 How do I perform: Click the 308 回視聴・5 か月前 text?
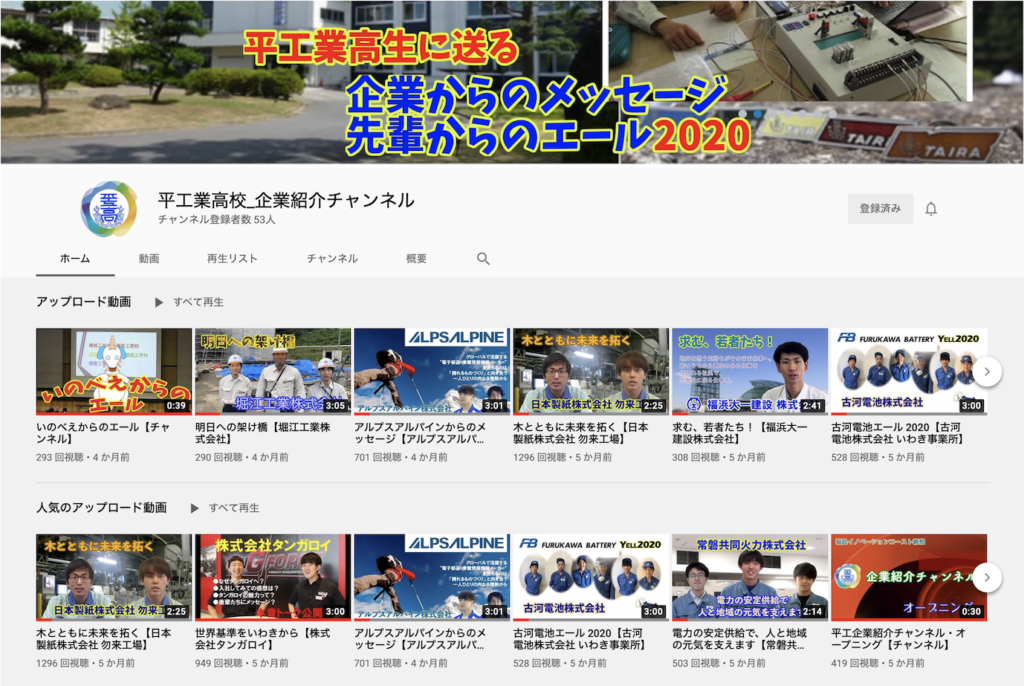pos(718,457)
